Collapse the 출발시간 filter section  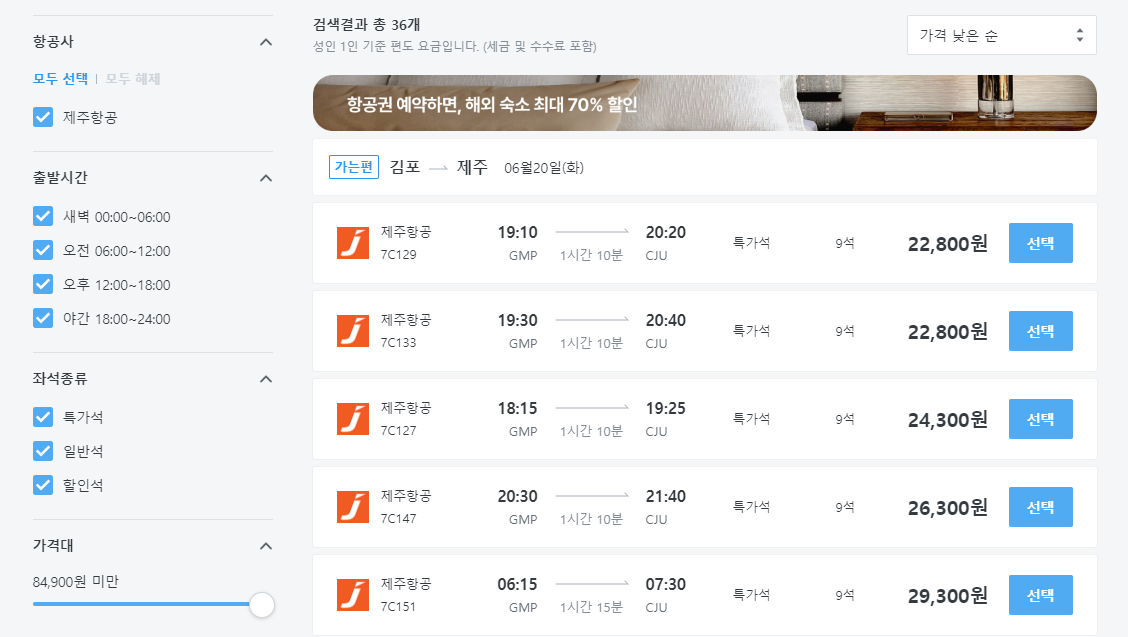[266, 178]
